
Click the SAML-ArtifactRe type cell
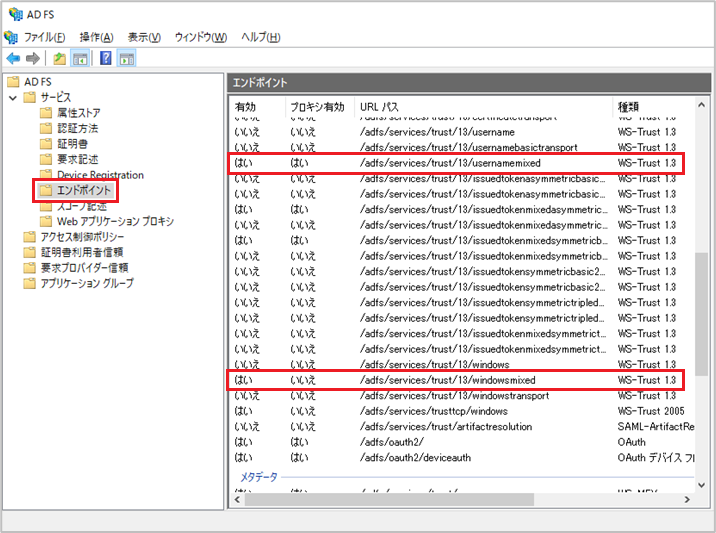pyautogui.click(x=656, y=427)
